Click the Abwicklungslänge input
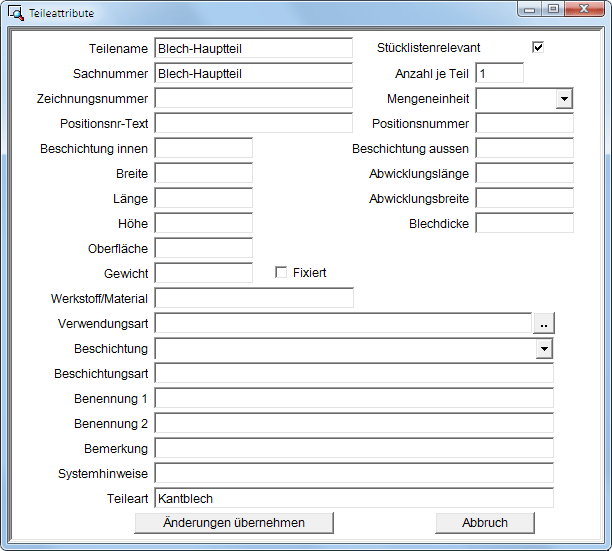Screen dimensions: 612x551 coord(525,173)
